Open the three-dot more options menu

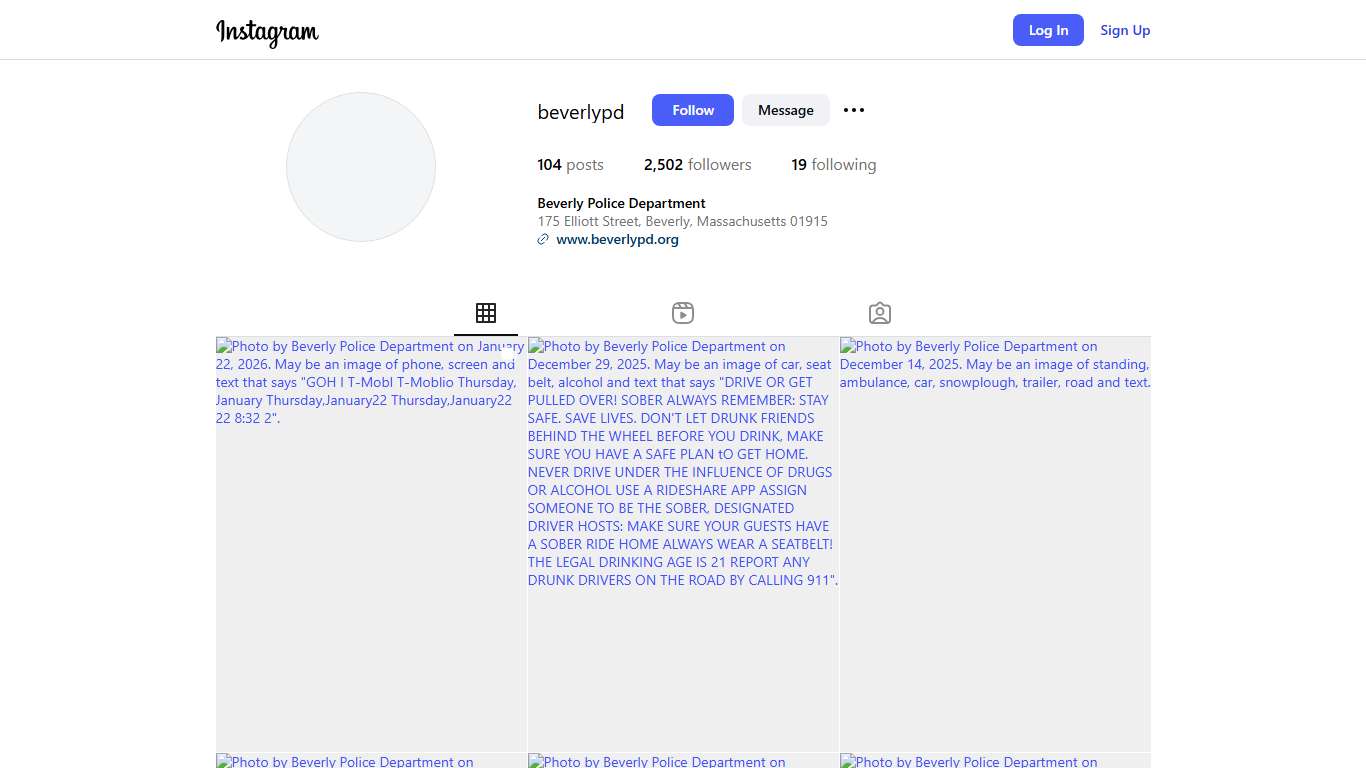[853, 110]
